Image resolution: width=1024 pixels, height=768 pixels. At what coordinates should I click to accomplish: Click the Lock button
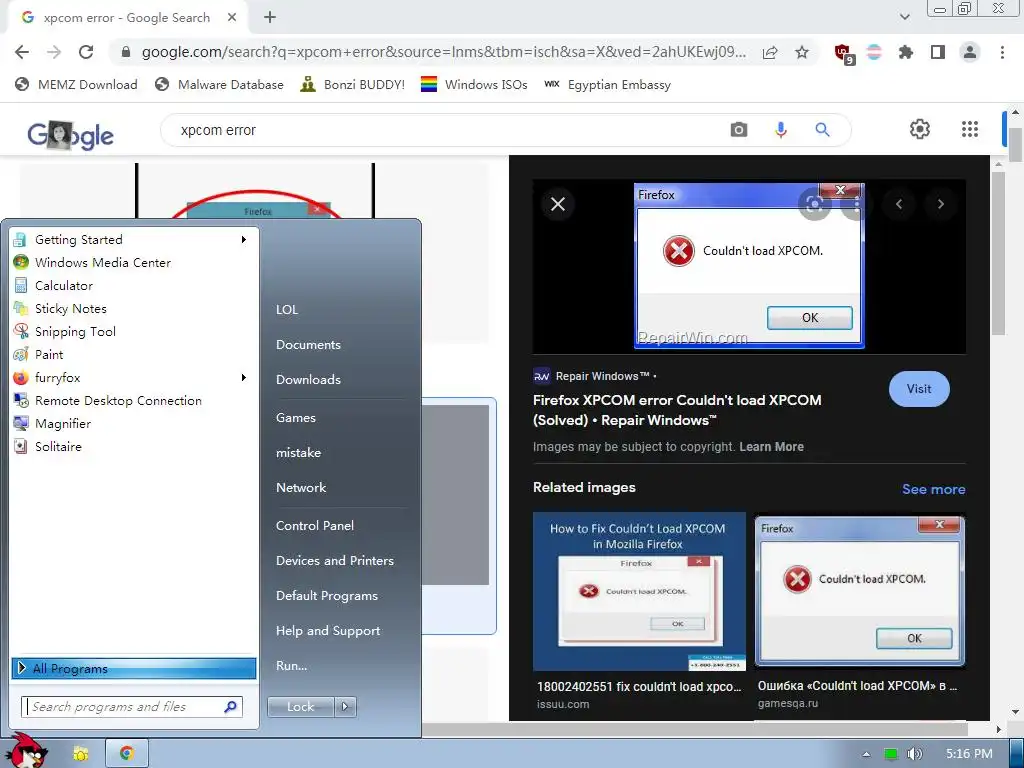(x=300, y=707)
